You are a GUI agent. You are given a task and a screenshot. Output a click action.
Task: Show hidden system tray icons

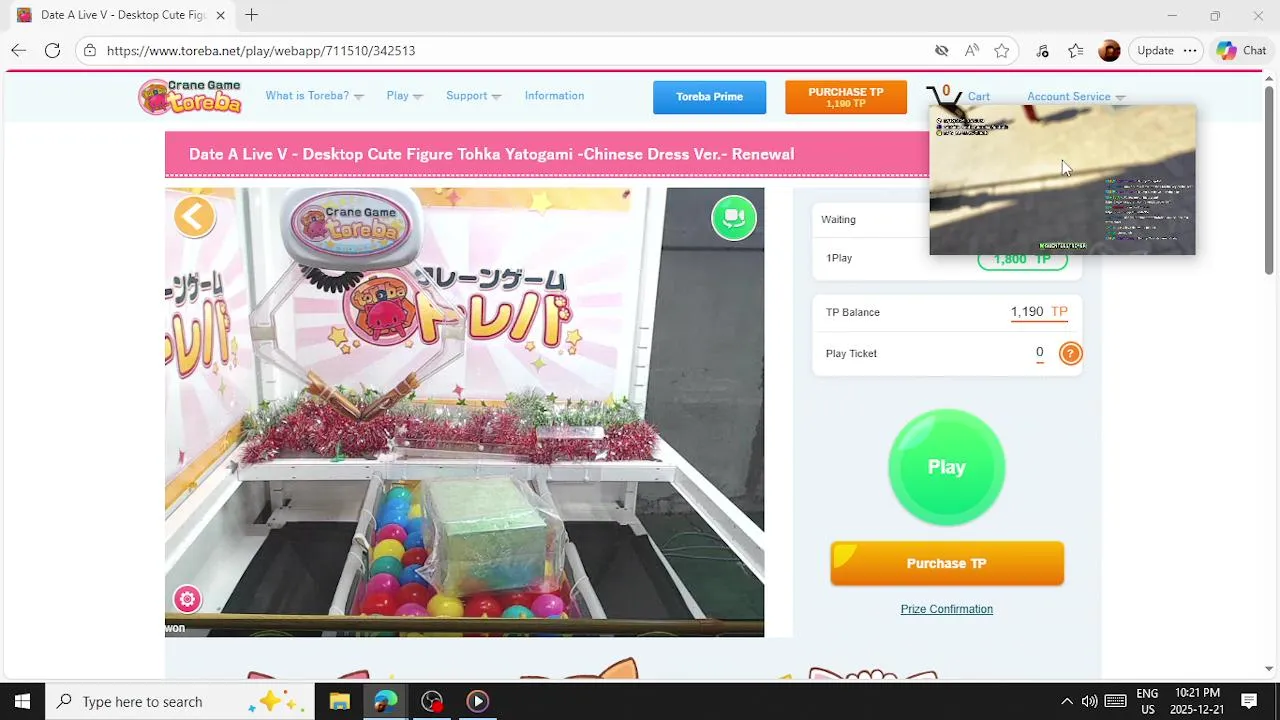point(1067,701)
